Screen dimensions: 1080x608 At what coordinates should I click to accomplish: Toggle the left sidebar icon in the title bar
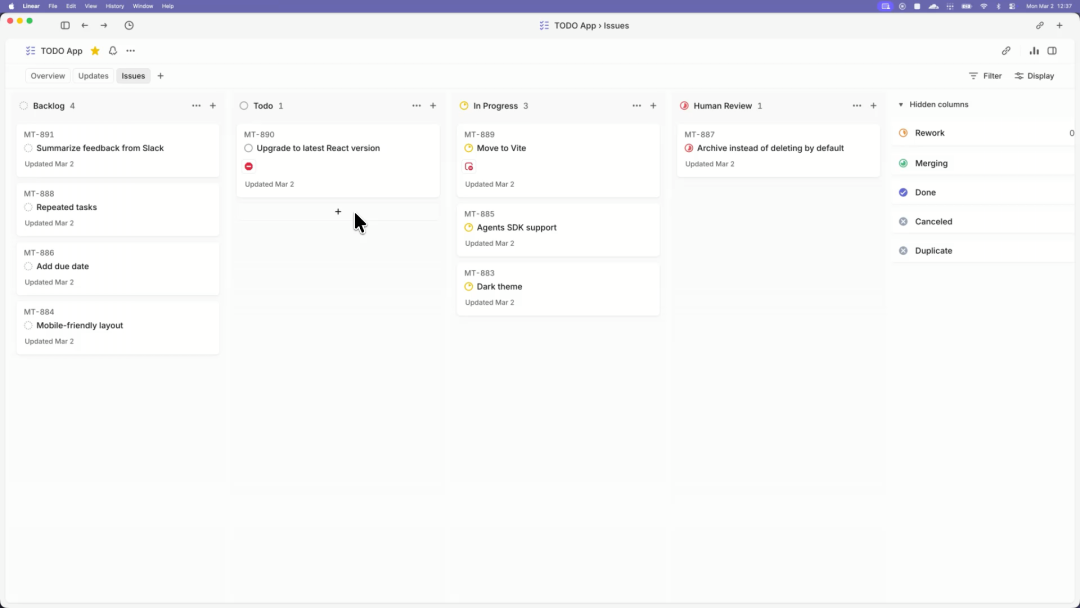(65, 25)
